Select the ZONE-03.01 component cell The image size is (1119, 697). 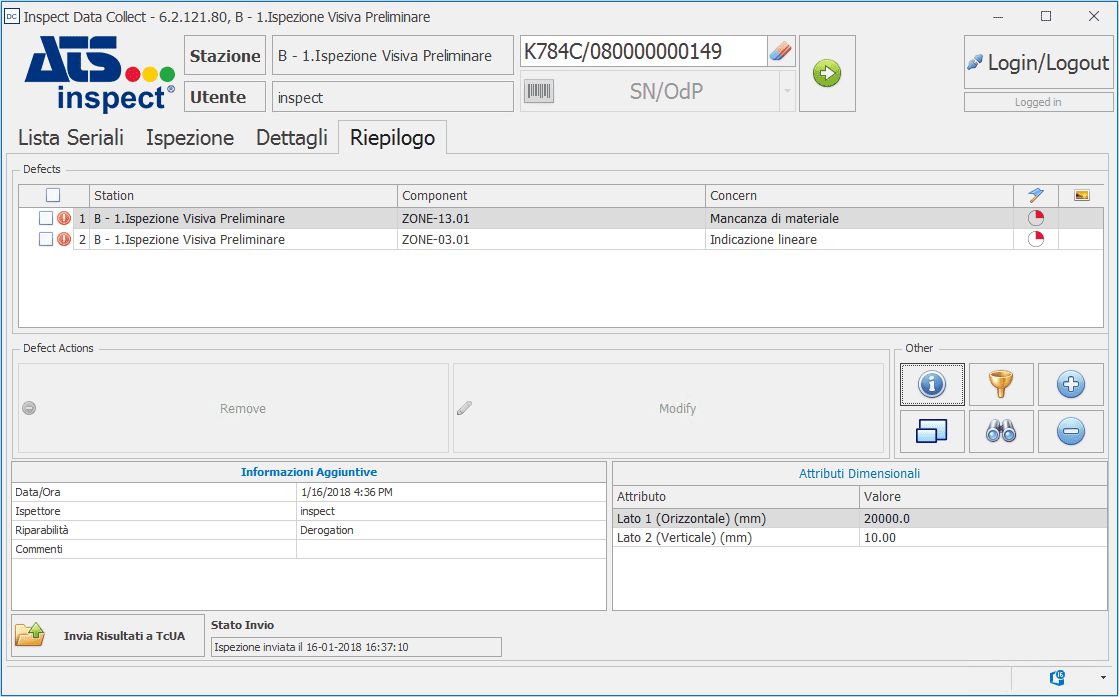551,239
